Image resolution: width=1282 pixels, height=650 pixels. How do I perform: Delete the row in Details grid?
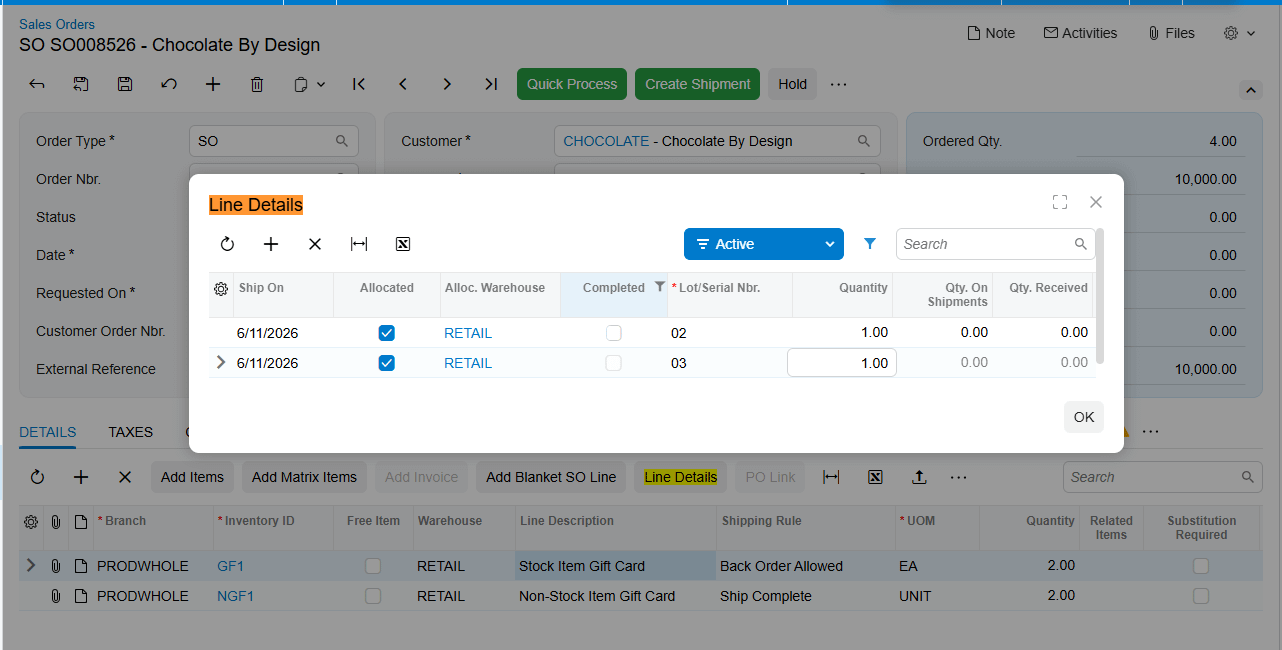pyautogui.click(x=125, y=477)
